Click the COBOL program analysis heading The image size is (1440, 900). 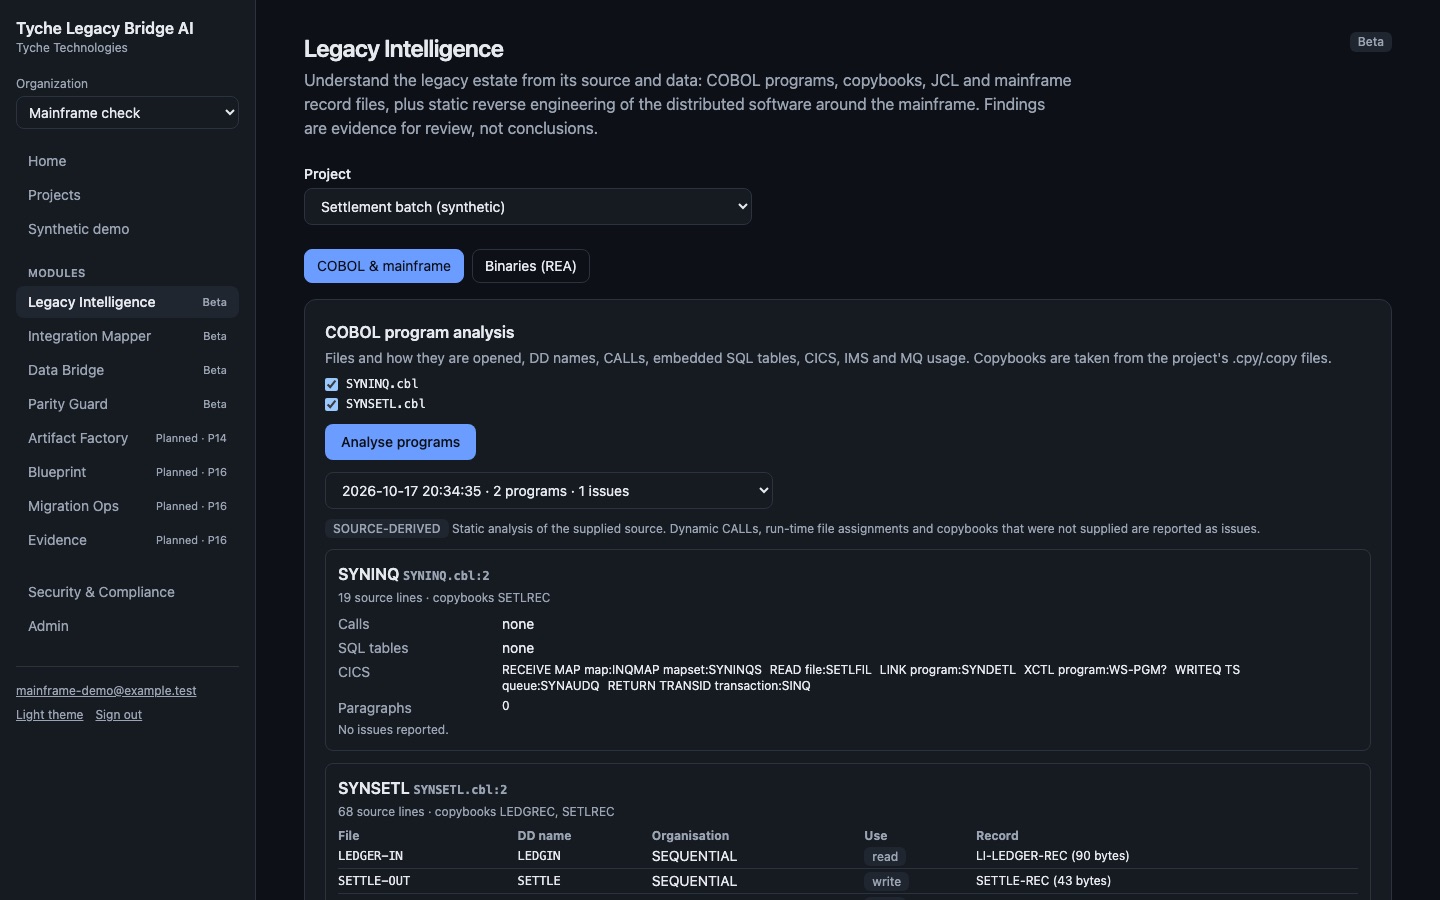[x=420, y=332]
